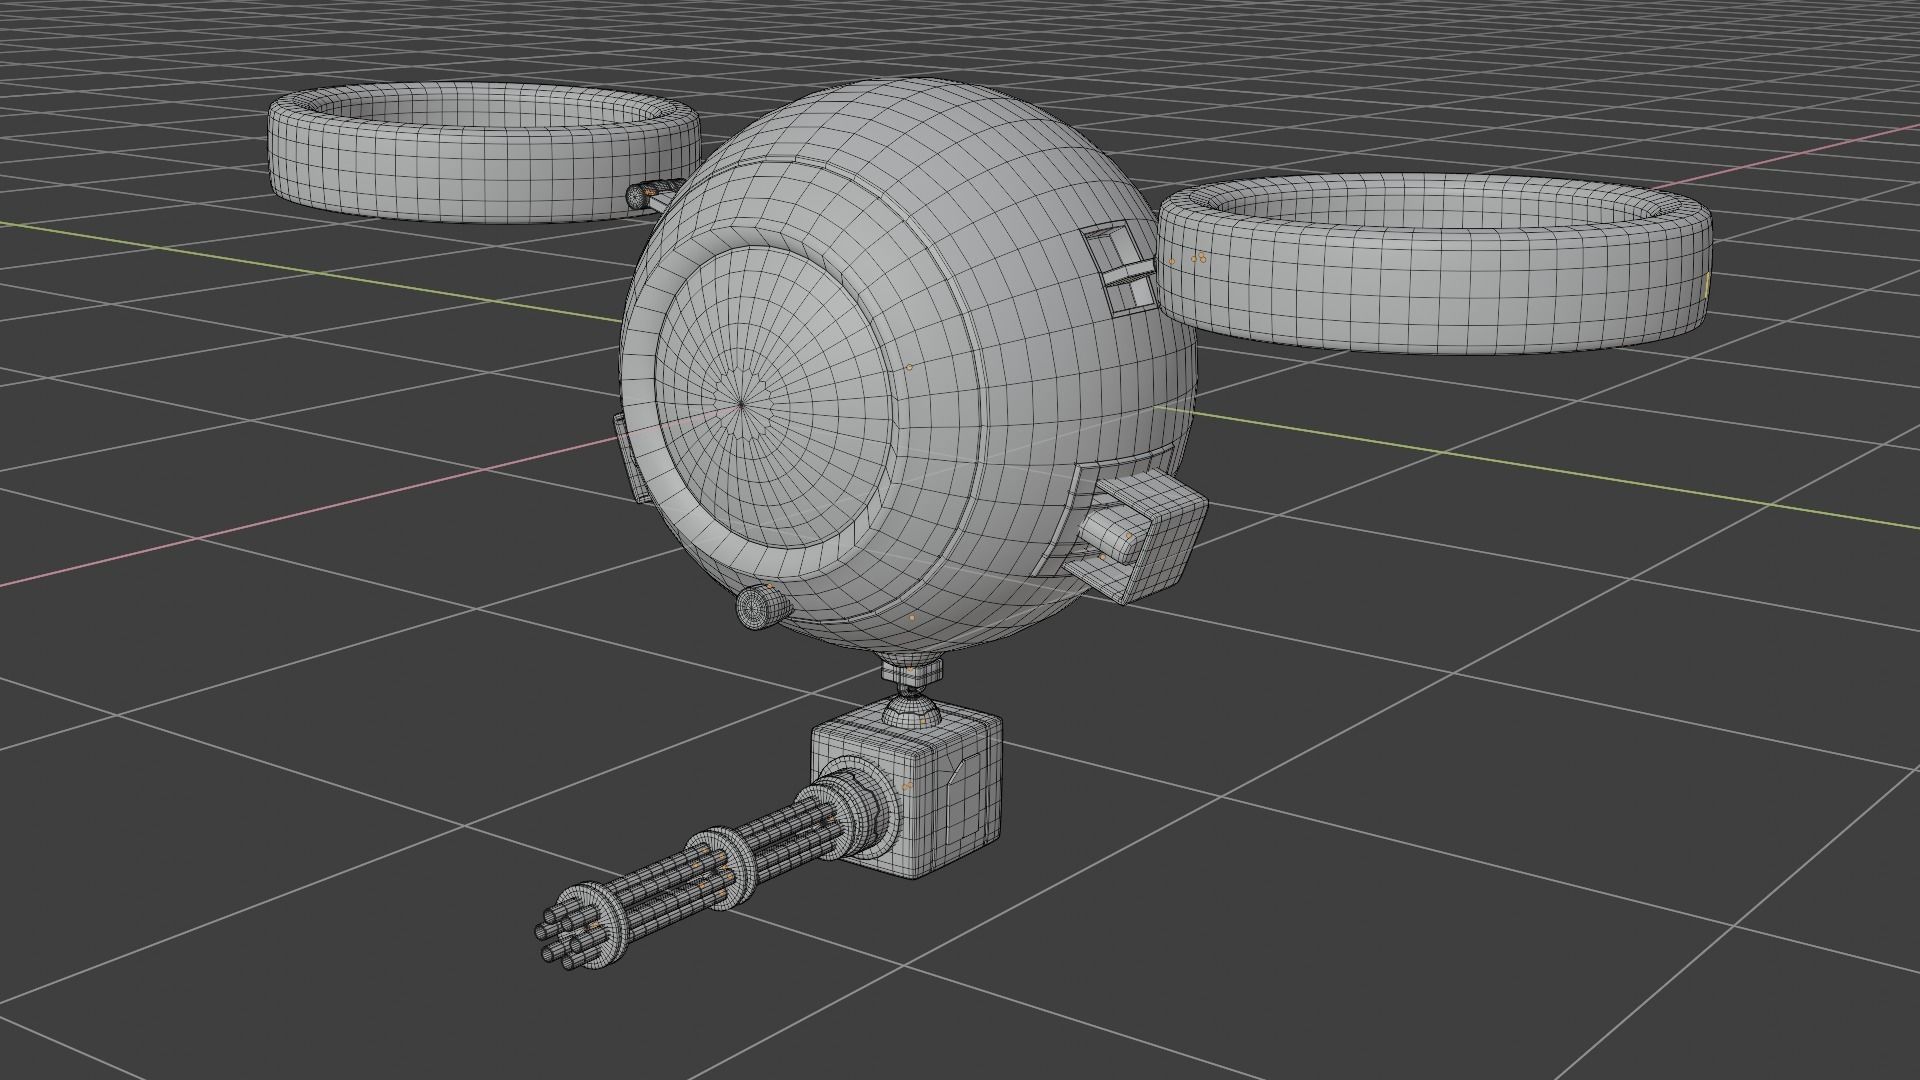Click the center vertex of the circular front disc
1920x1080 pixels.
point(741,404)
